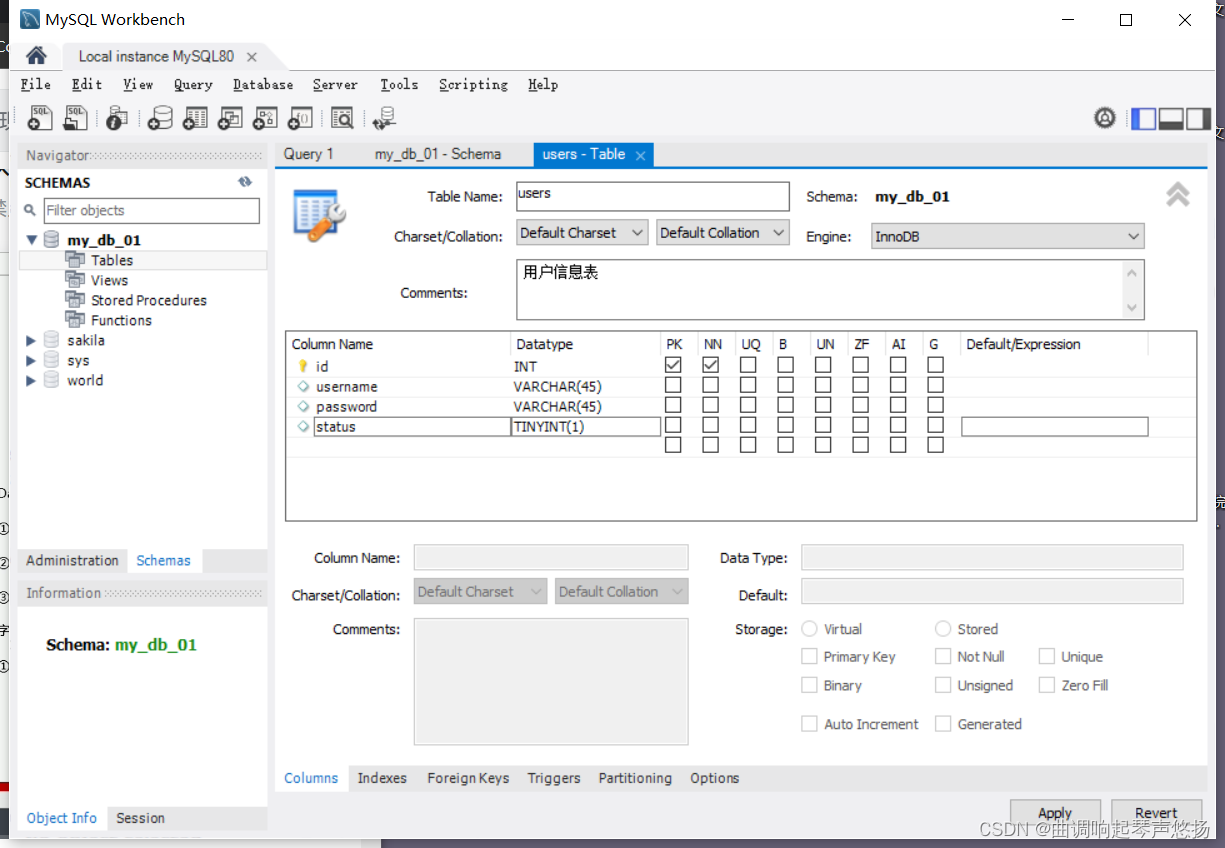Click the primary key icon for id
Screen dimensions: 1225x848
click(303, 366)
